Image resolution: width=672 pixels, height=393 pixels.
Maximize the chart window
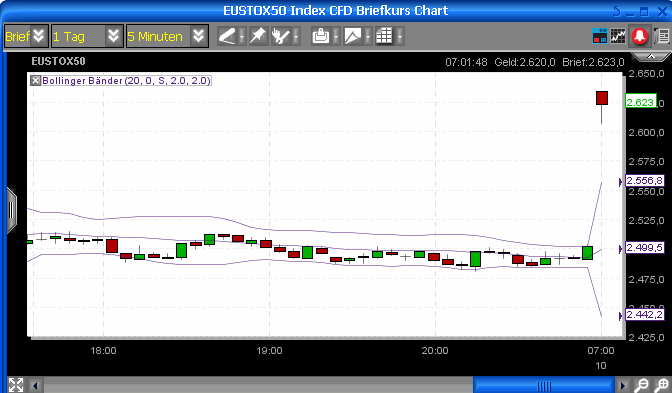click(x=644, y=12)
